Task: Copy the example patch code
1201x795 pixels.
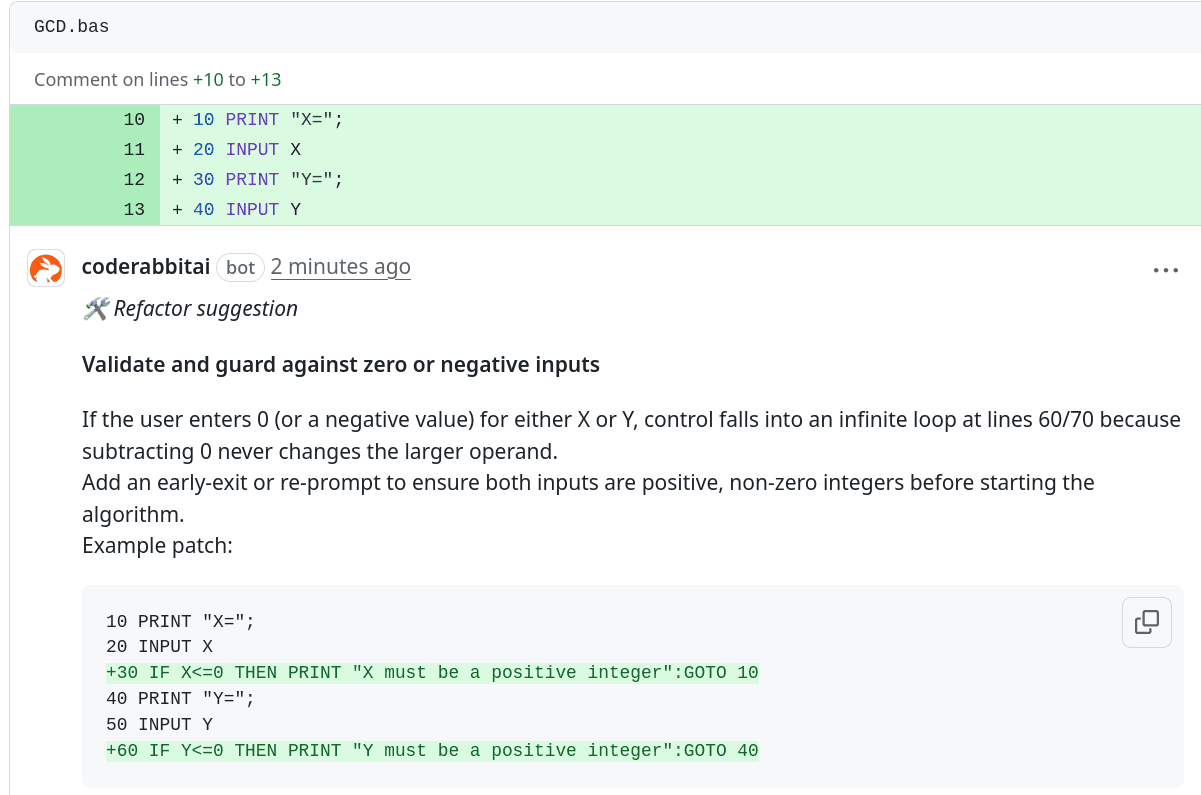Action: tap(1146, 622)
